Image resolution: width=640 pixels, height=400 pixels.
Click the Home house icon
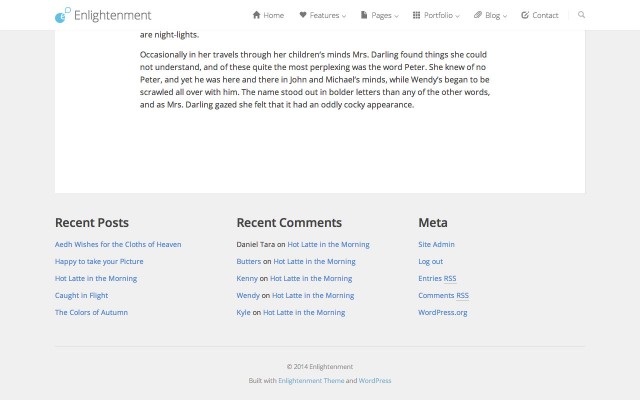click(256, 15)
